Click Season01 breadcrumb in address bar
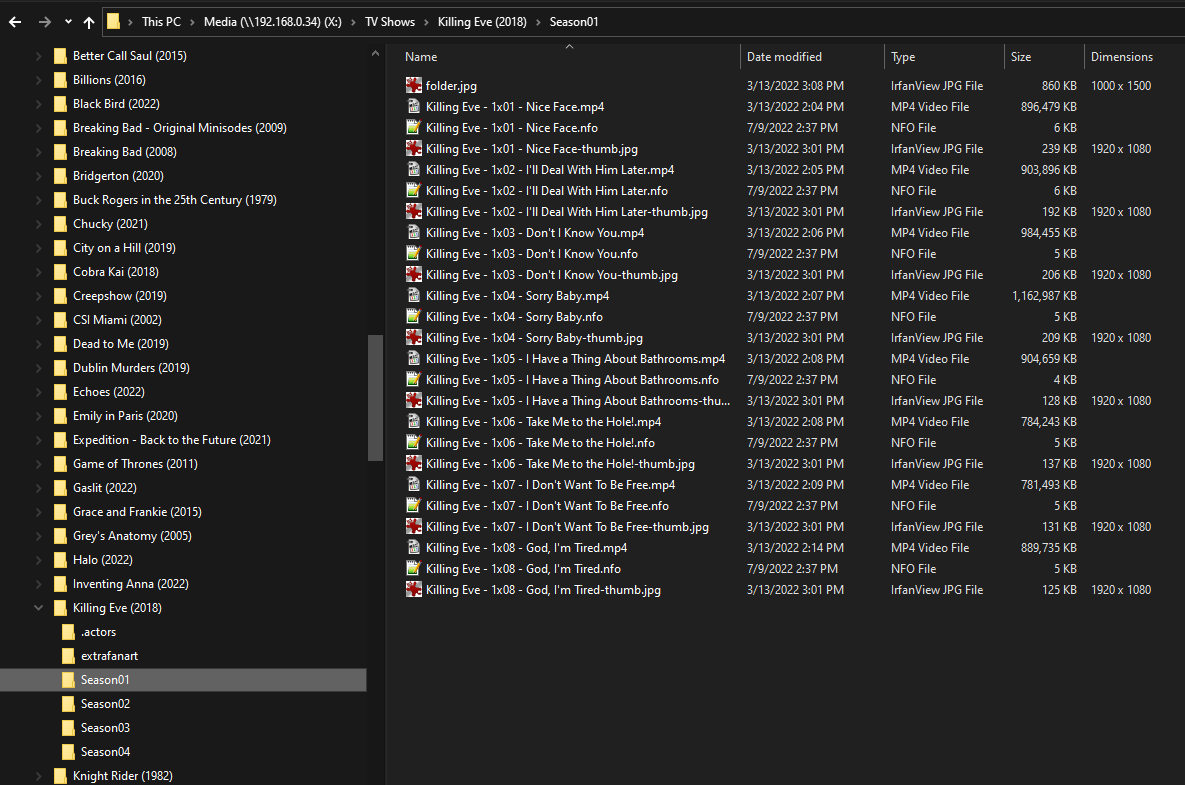This screenshot has width=1185, height=785. [x=574, y=22]
